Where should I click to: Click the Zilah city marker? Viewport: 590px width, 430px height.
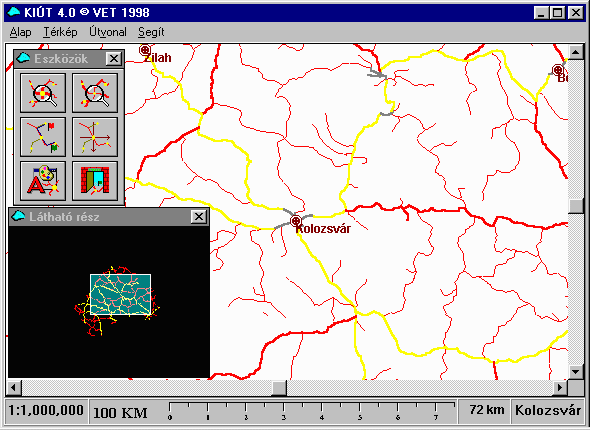145,50
